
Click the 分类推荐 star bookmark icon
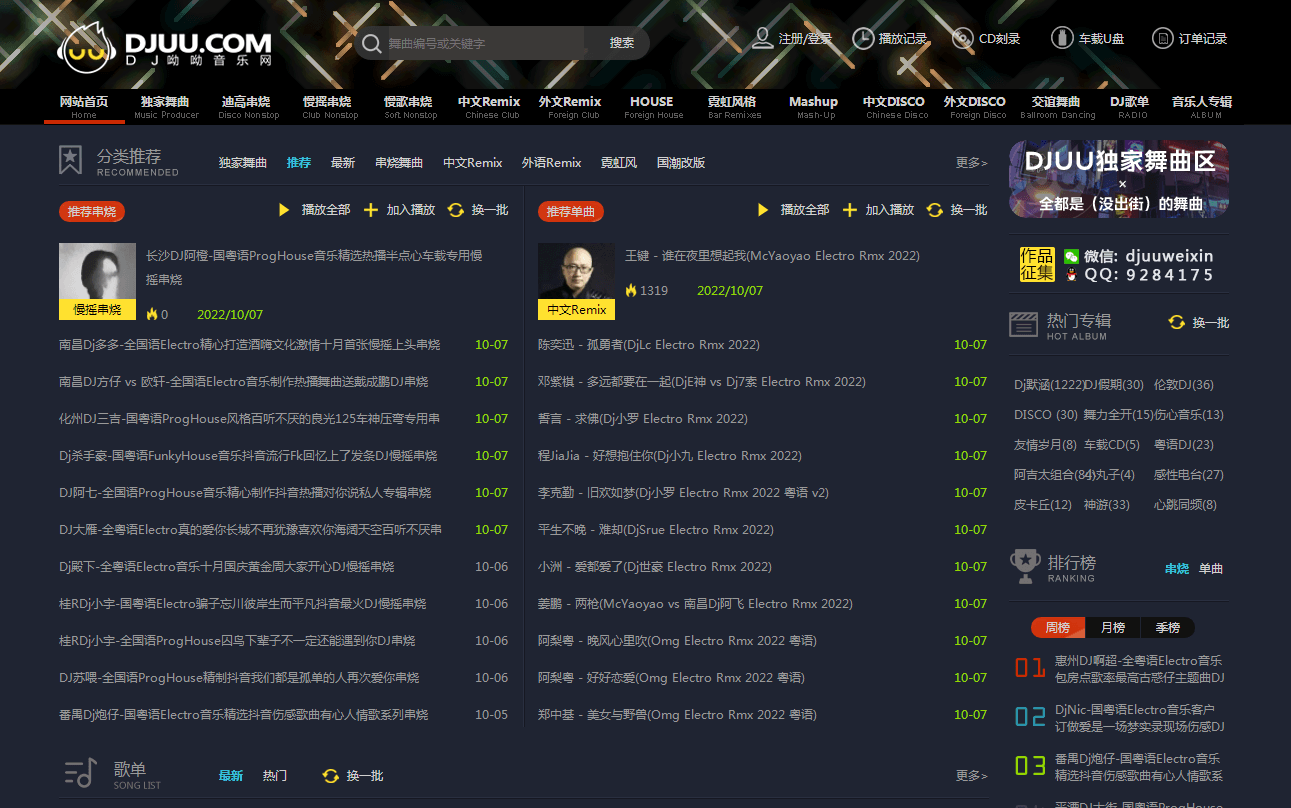(70, 160)
